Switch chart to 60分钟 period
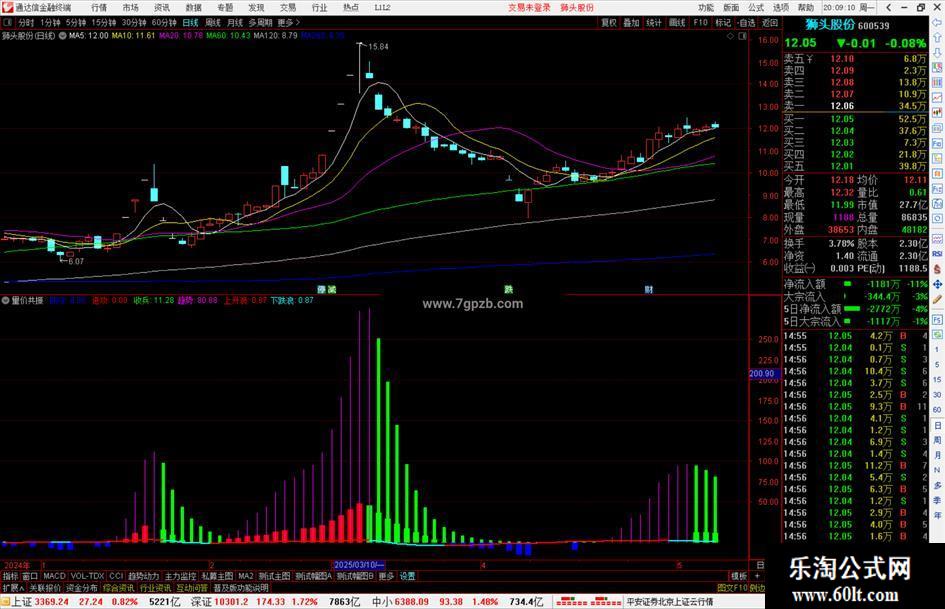The width and height of the screenshot is (945, 609). point(164,22)
